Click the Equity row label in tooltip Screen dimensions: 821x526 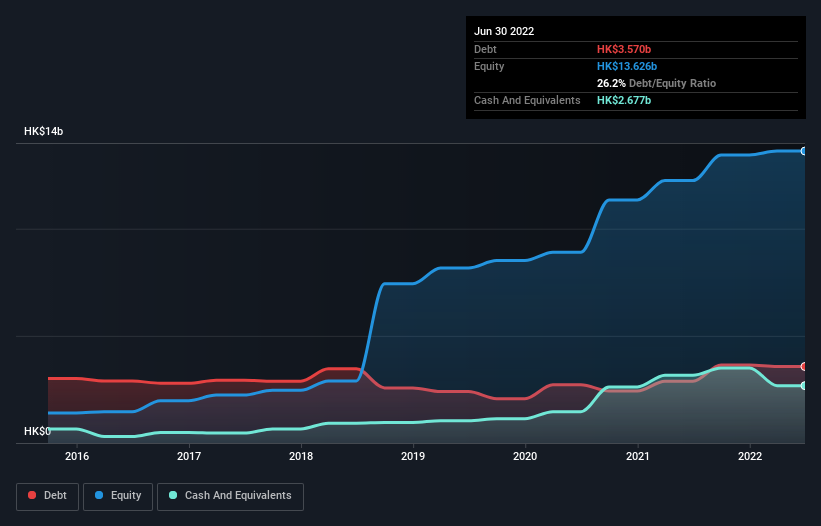[x=489, y=66]
